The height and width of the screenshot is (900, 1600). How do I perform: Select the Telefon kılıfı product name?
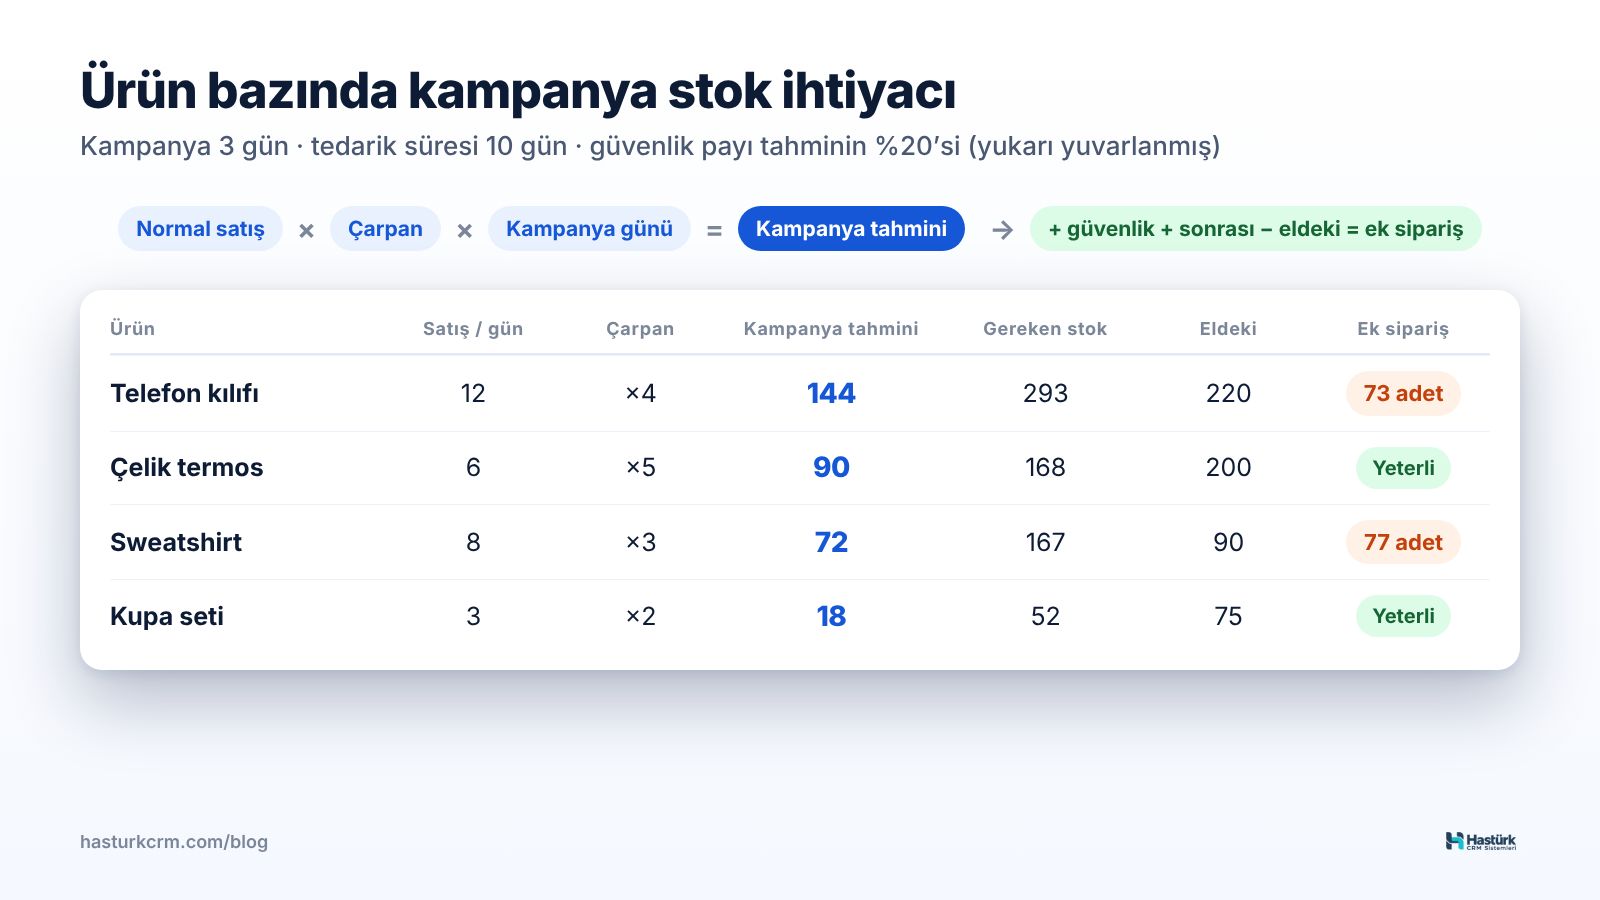point(184,393)
